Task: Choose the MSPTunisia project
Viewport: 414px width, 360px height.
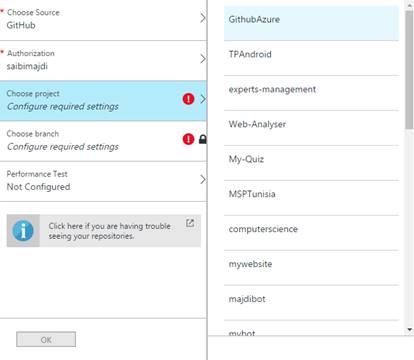Action: click(x=311, y=198)
